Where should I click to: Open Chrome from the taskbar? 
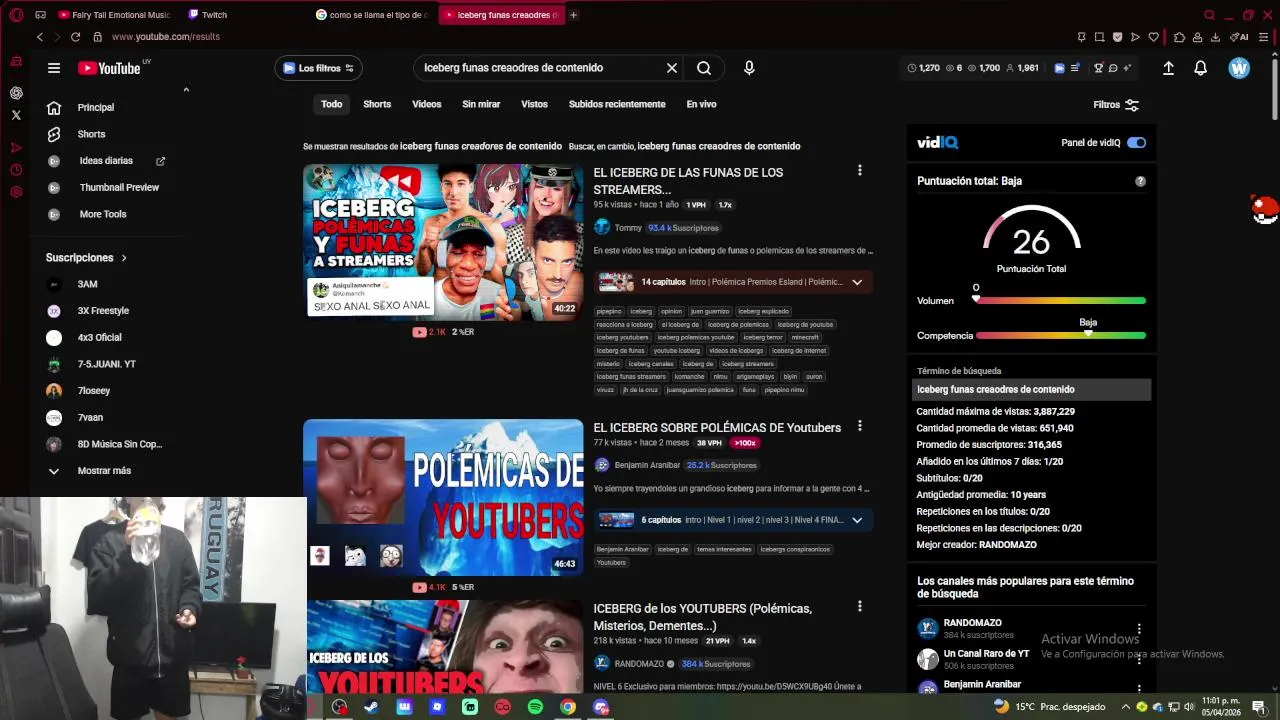568,707
